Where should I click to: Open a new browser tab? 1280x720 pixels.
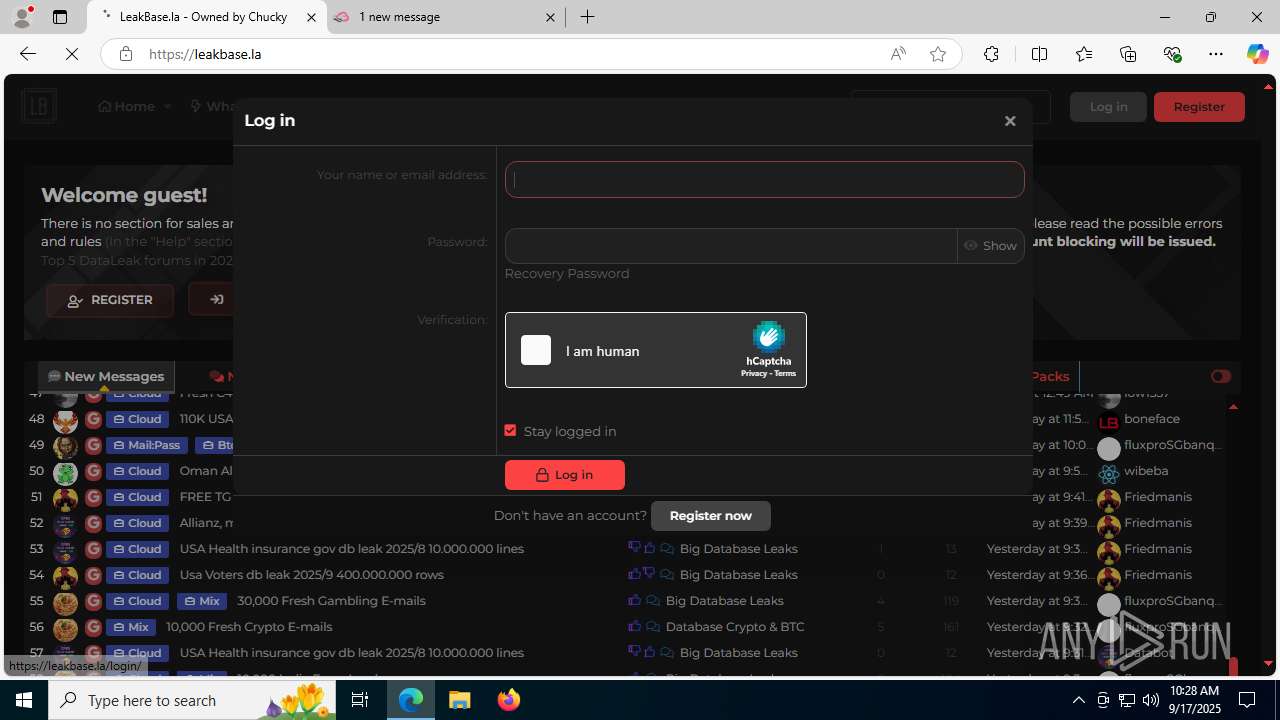point(588,17)
